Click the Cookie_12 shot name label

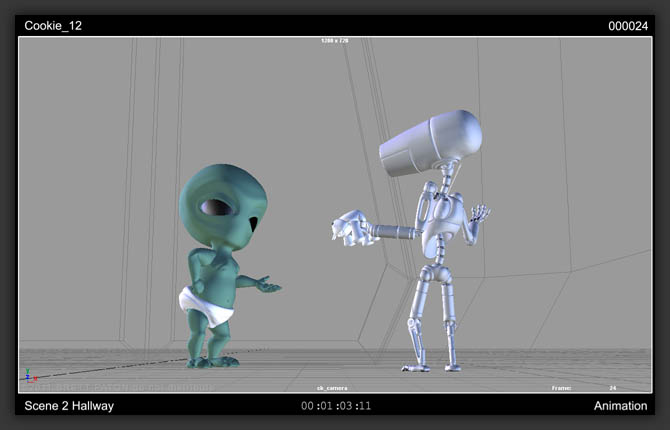[52, 25]
